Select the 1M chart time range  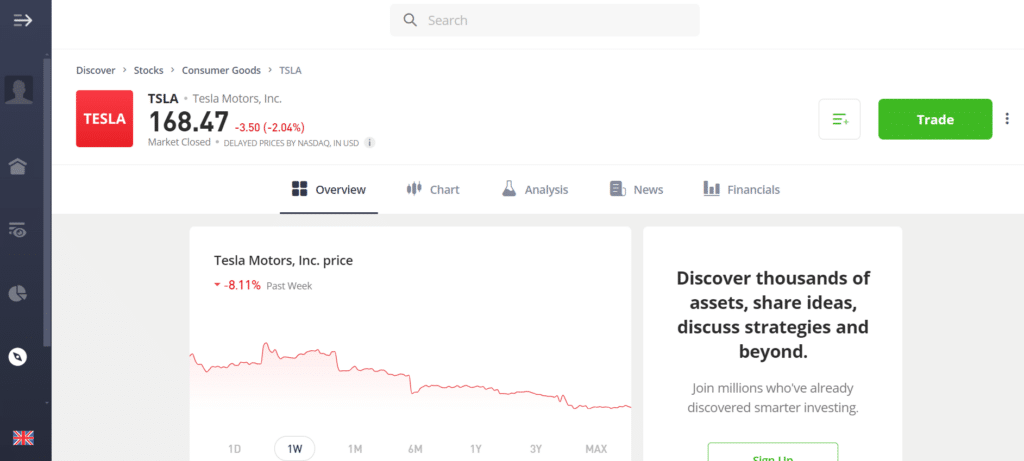click(x=355, y=449)
